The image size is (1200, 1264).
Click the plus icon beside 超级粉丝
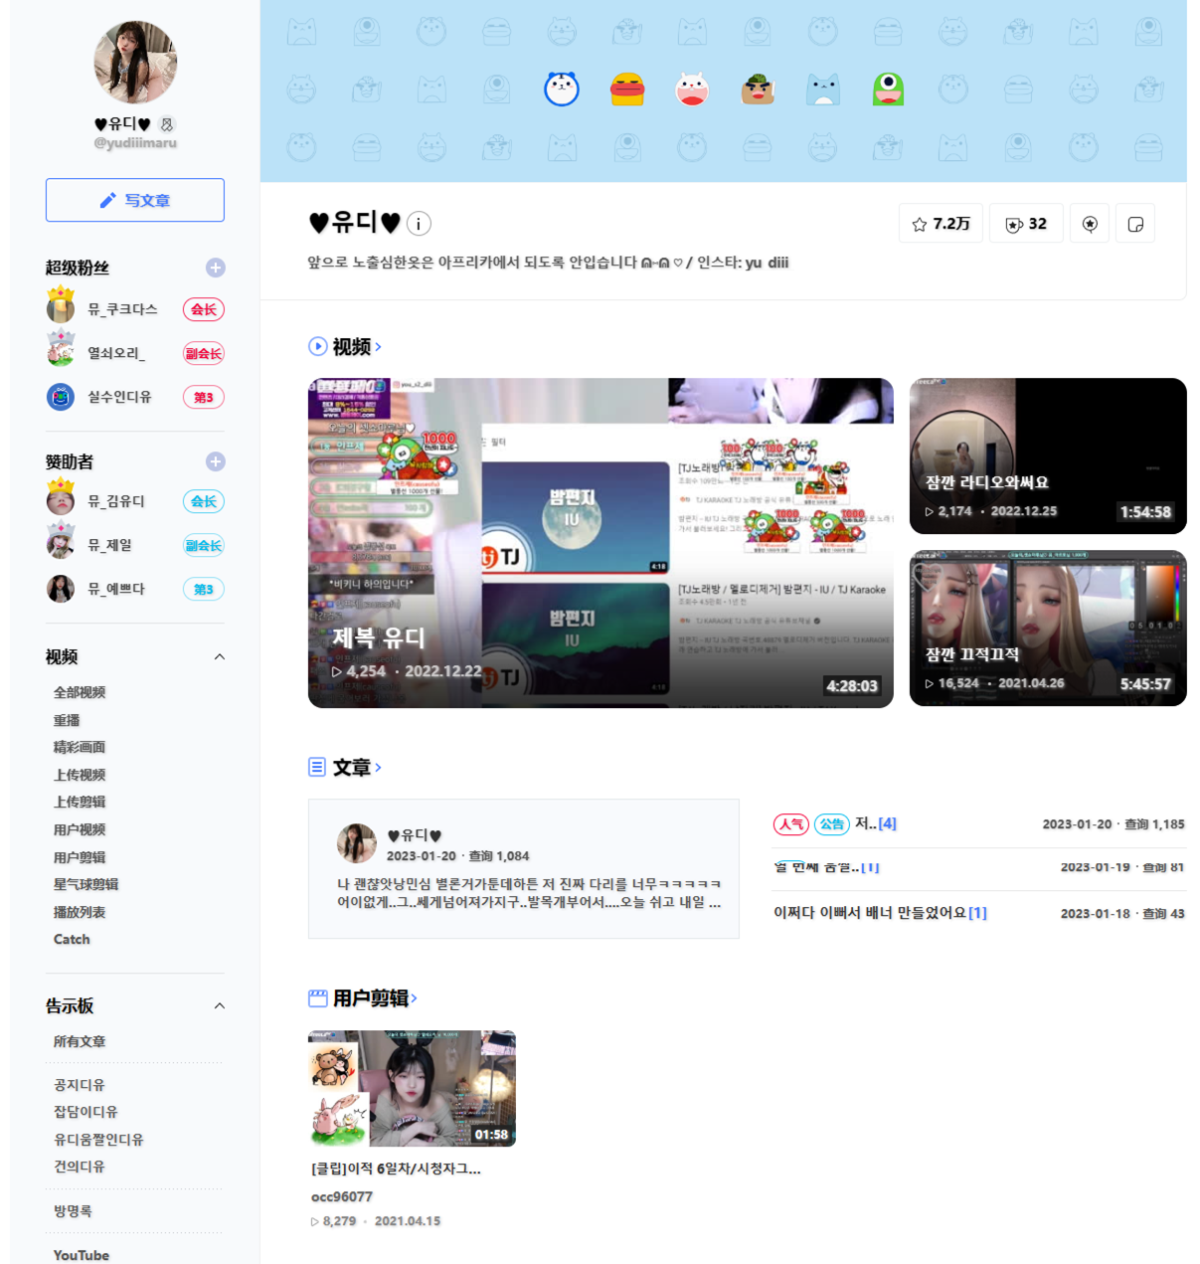(x=216, y=267)
